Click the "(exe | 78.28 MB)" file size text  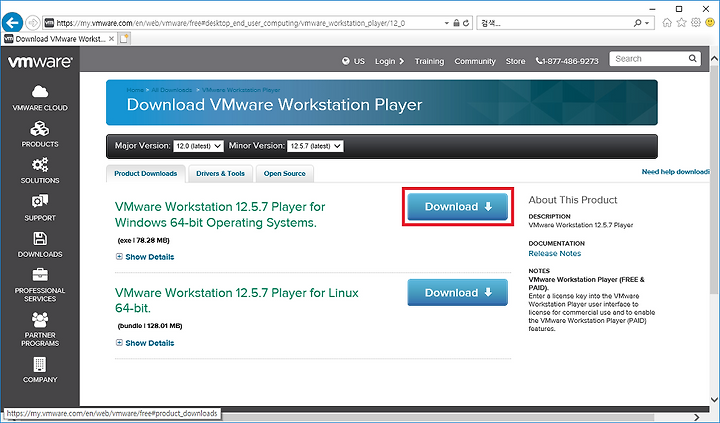point(144,240)
